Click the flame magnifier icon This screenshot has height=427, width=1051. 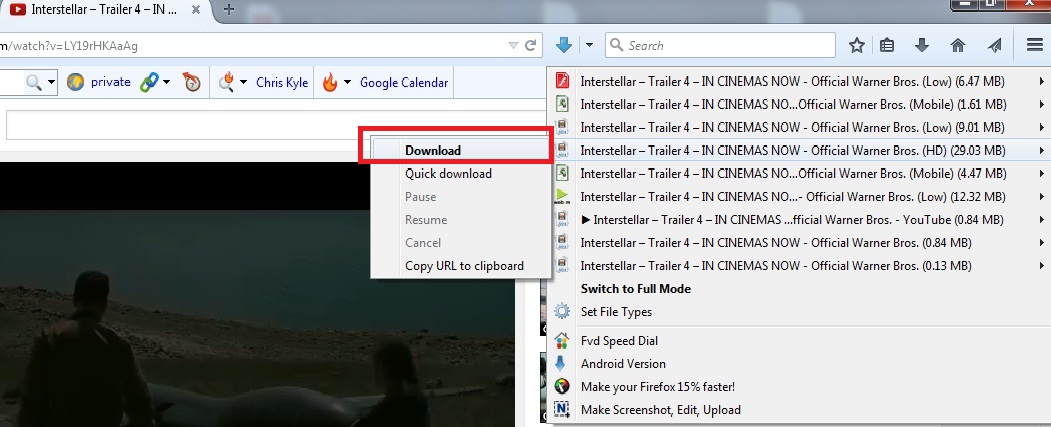[x=226, y=82]
